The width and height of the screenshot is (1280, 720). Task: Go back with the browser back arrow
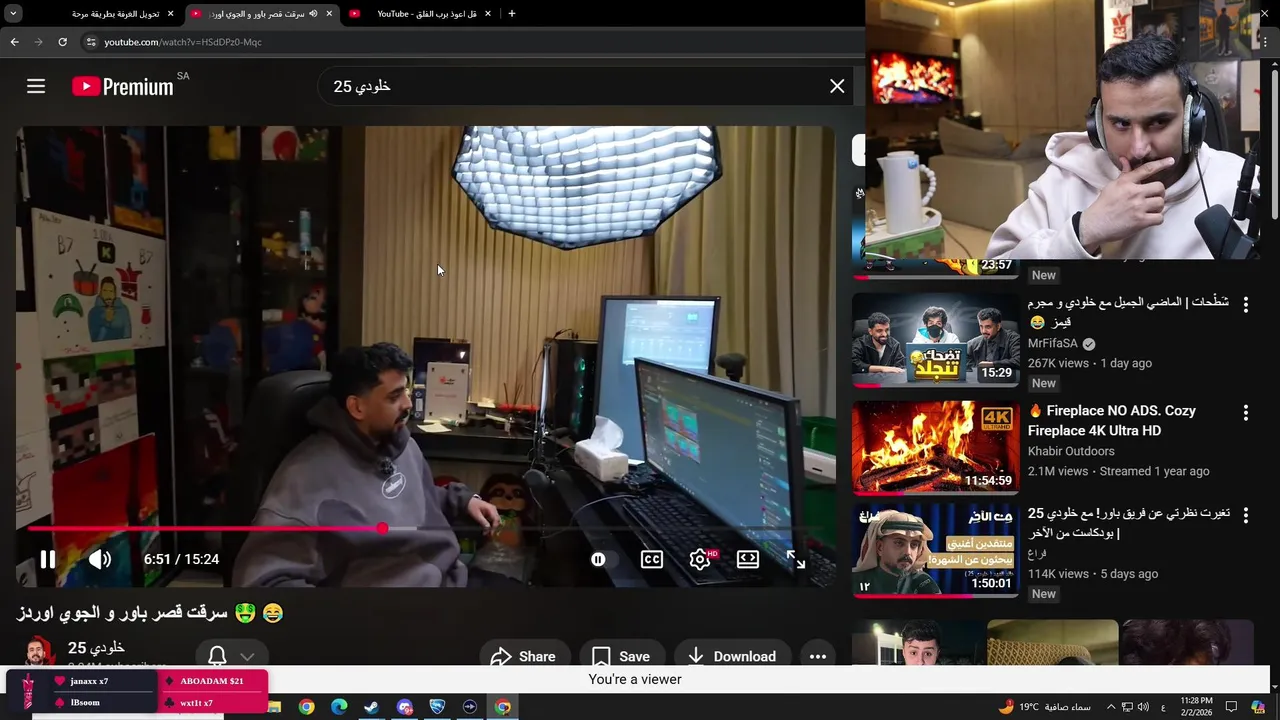click(14, 42)
